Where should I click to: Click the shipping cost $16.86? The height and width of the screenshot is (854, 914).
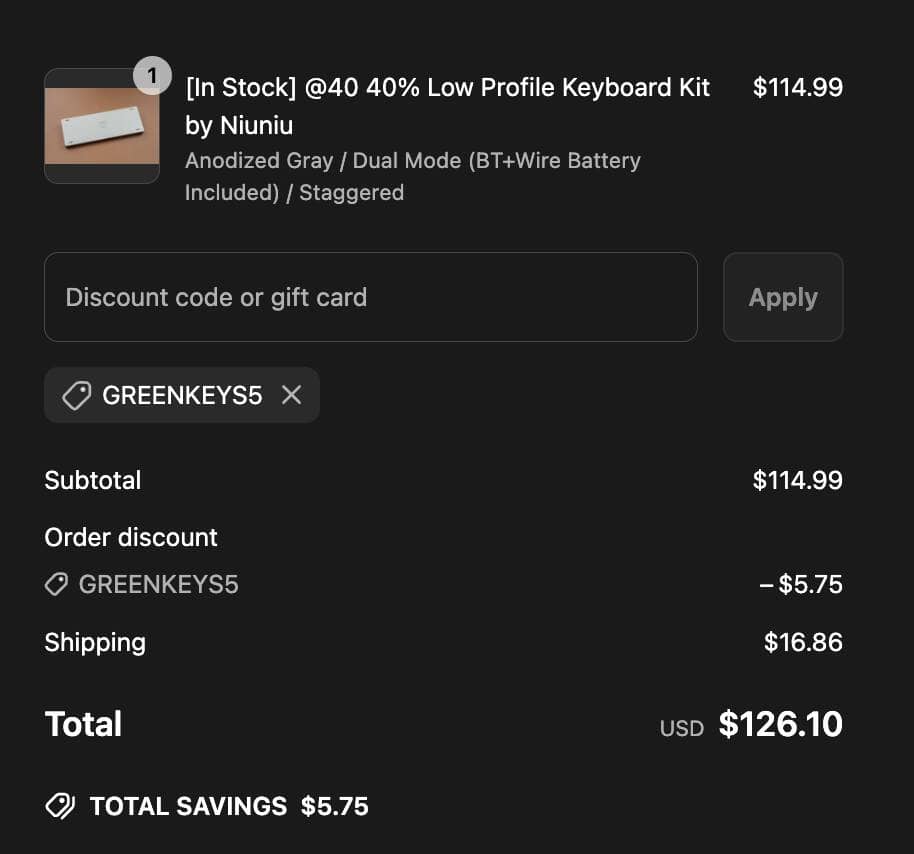click(803, 642)
